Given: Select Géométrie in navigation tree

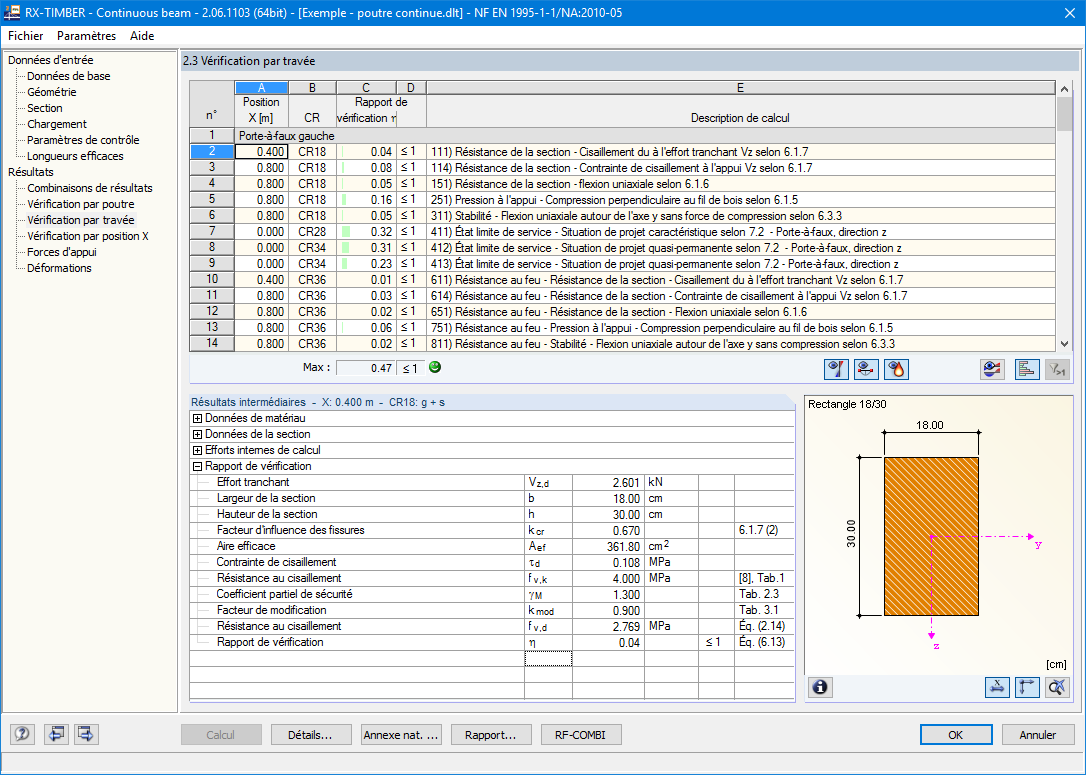Looking at the screenshot, I should tap(52, 92).
